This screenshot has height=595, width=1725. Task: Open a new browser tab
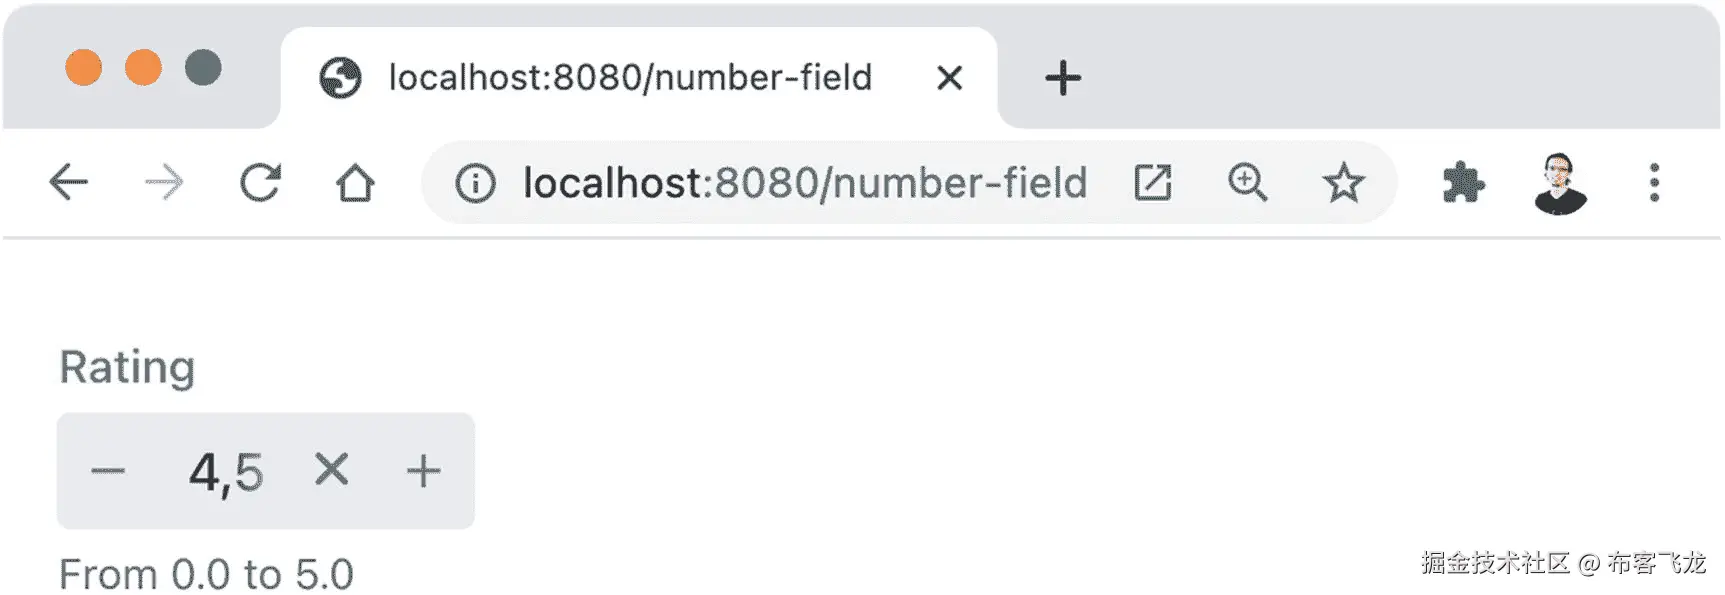point(1062,78)
